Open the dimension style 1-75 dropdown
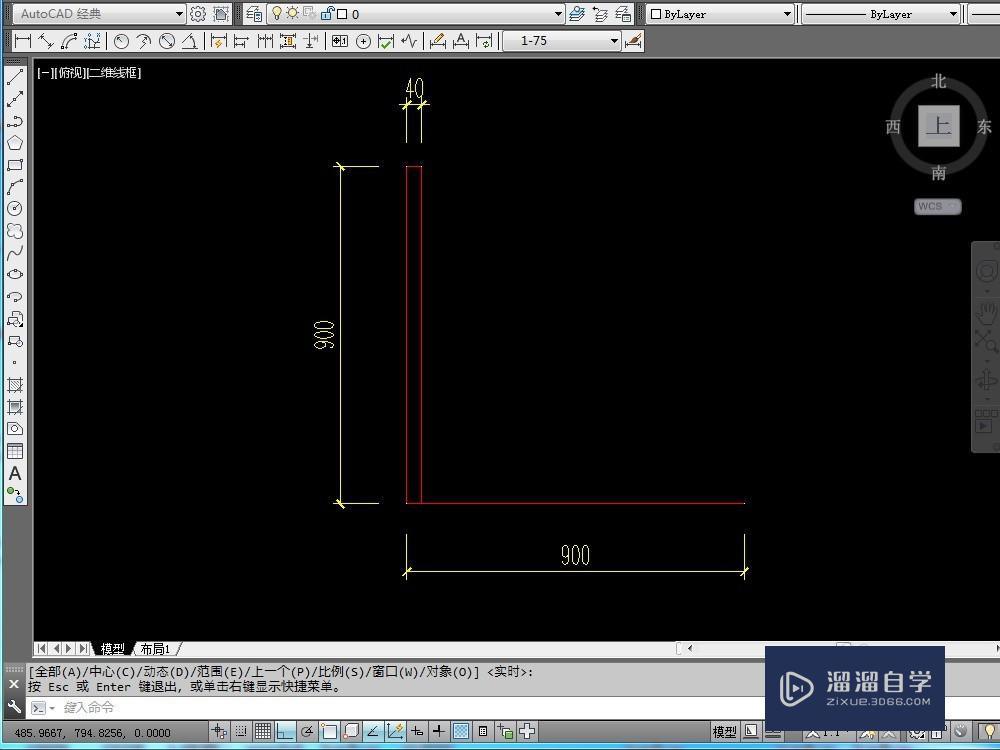Viewport: 1000px width, 750px height. coord(615,41)
